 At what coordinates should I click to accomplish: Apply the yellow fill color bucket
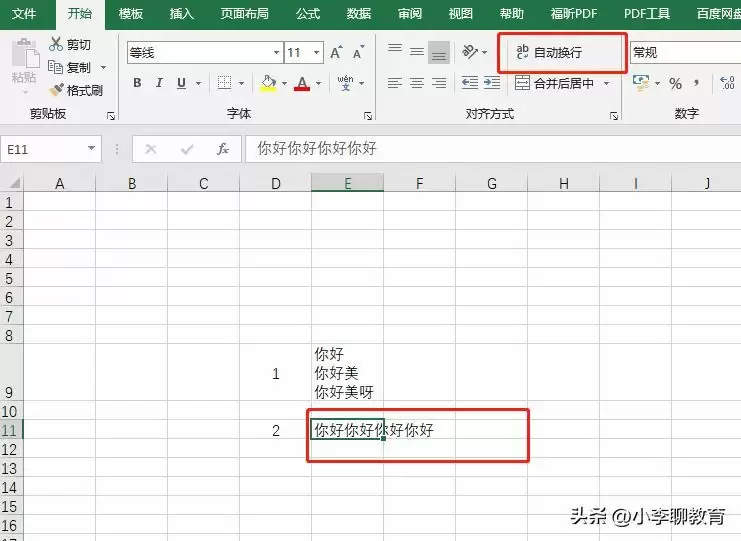[x=268, y=83]
